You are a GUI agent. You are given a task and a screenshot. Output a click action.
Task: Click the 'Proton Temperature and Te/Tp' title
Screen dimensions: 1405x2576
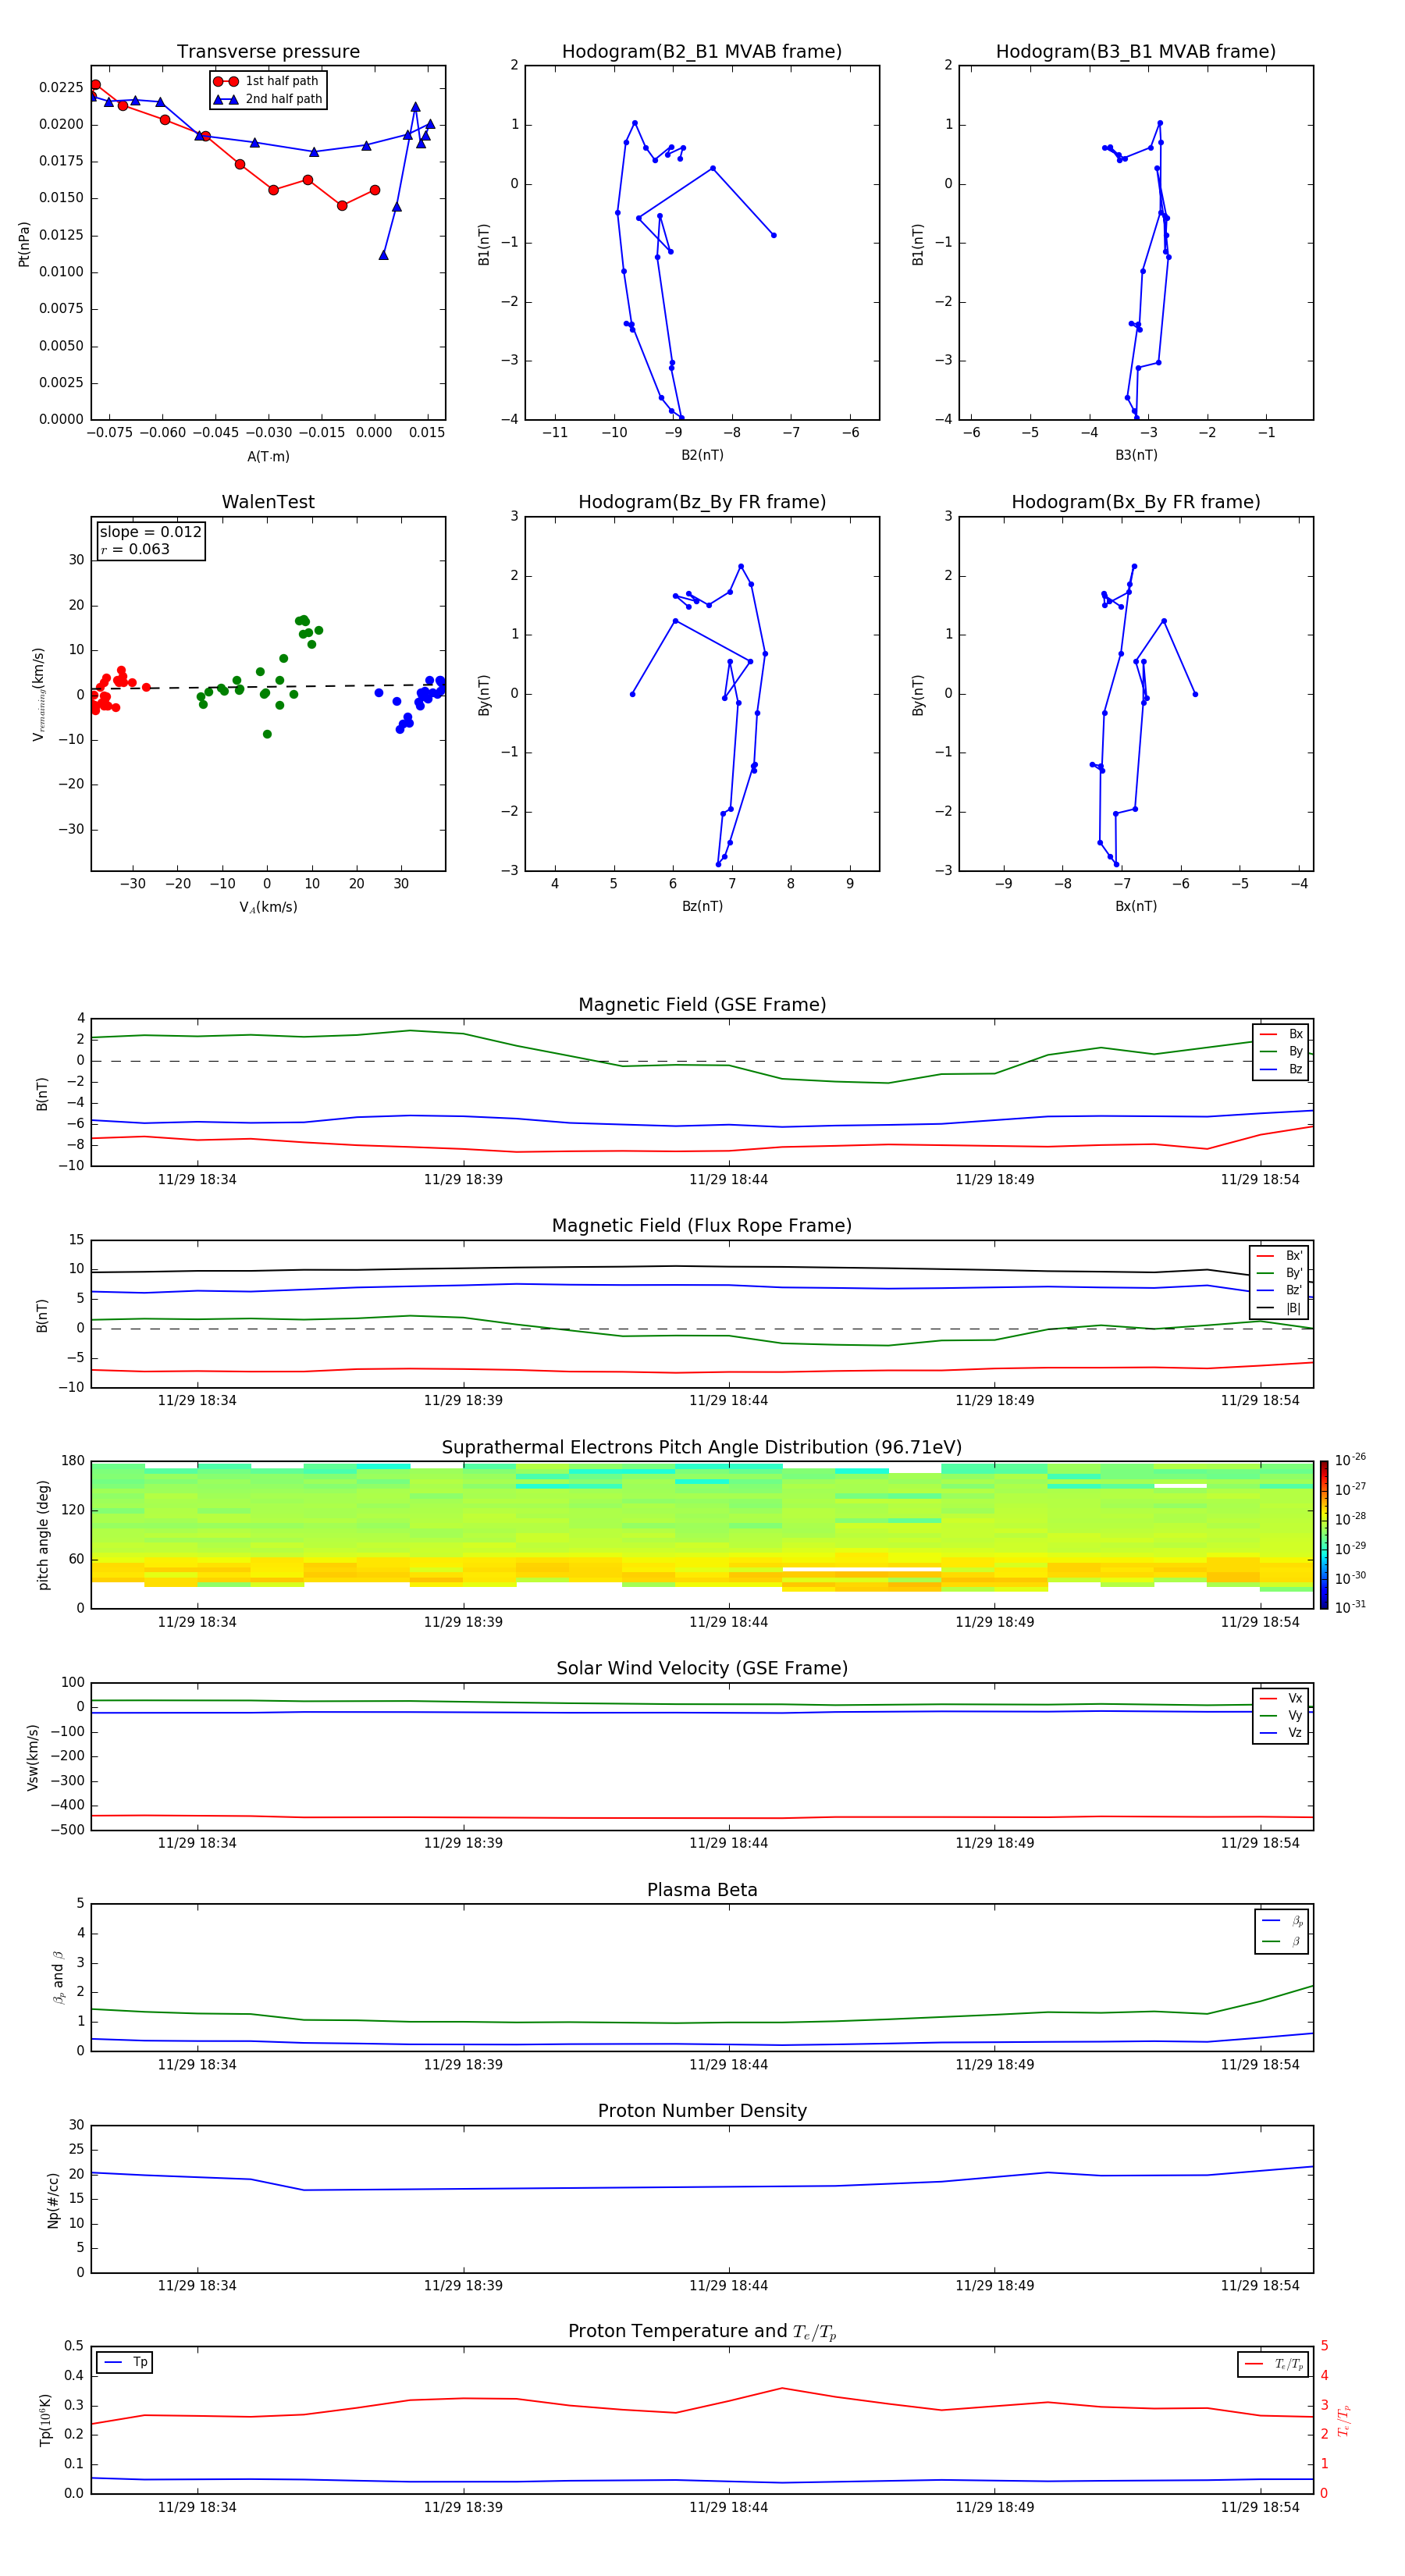702,2332
